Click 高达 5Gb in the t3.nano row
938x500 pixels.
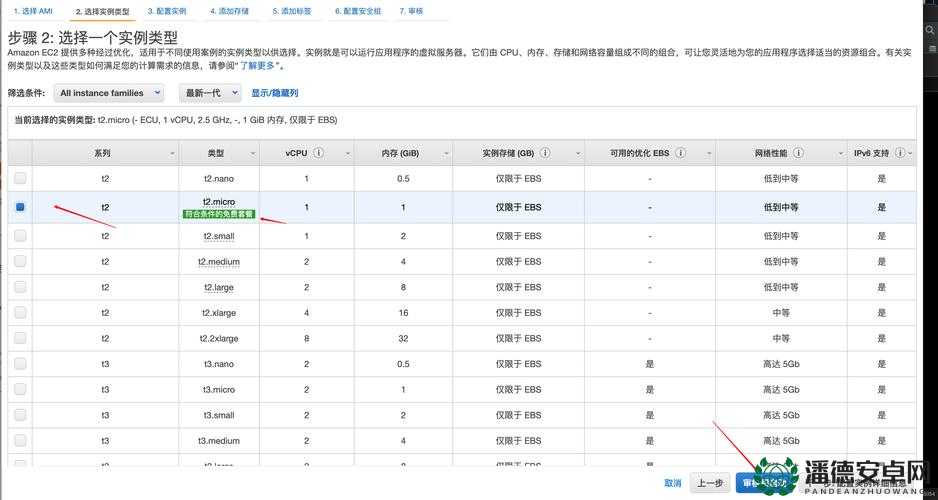[781, 364]
